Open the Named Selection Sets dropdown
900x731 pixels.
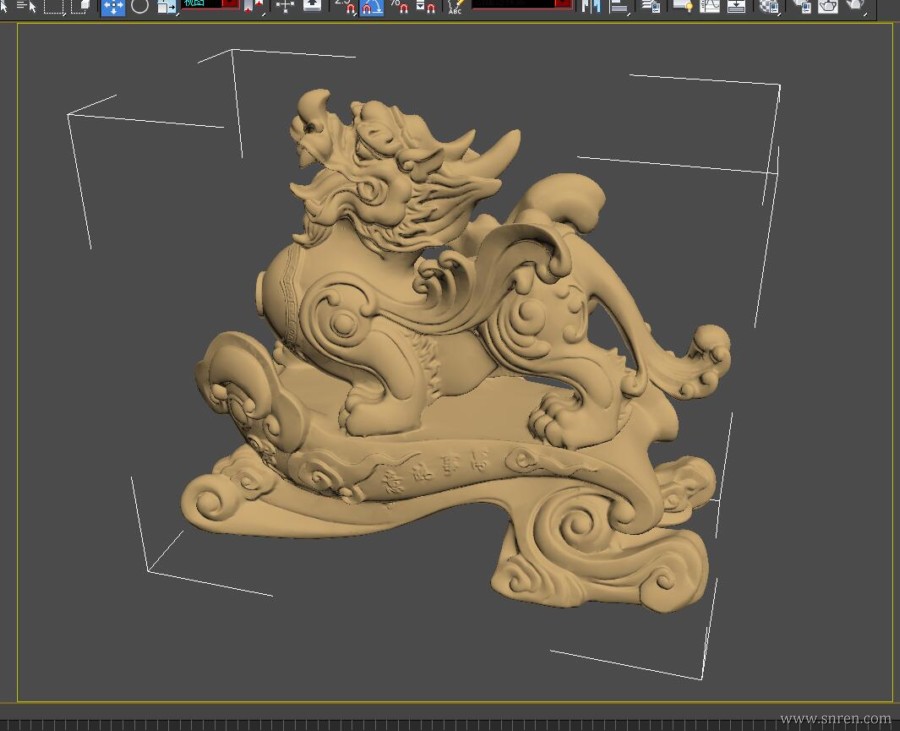tap(522, 4)
